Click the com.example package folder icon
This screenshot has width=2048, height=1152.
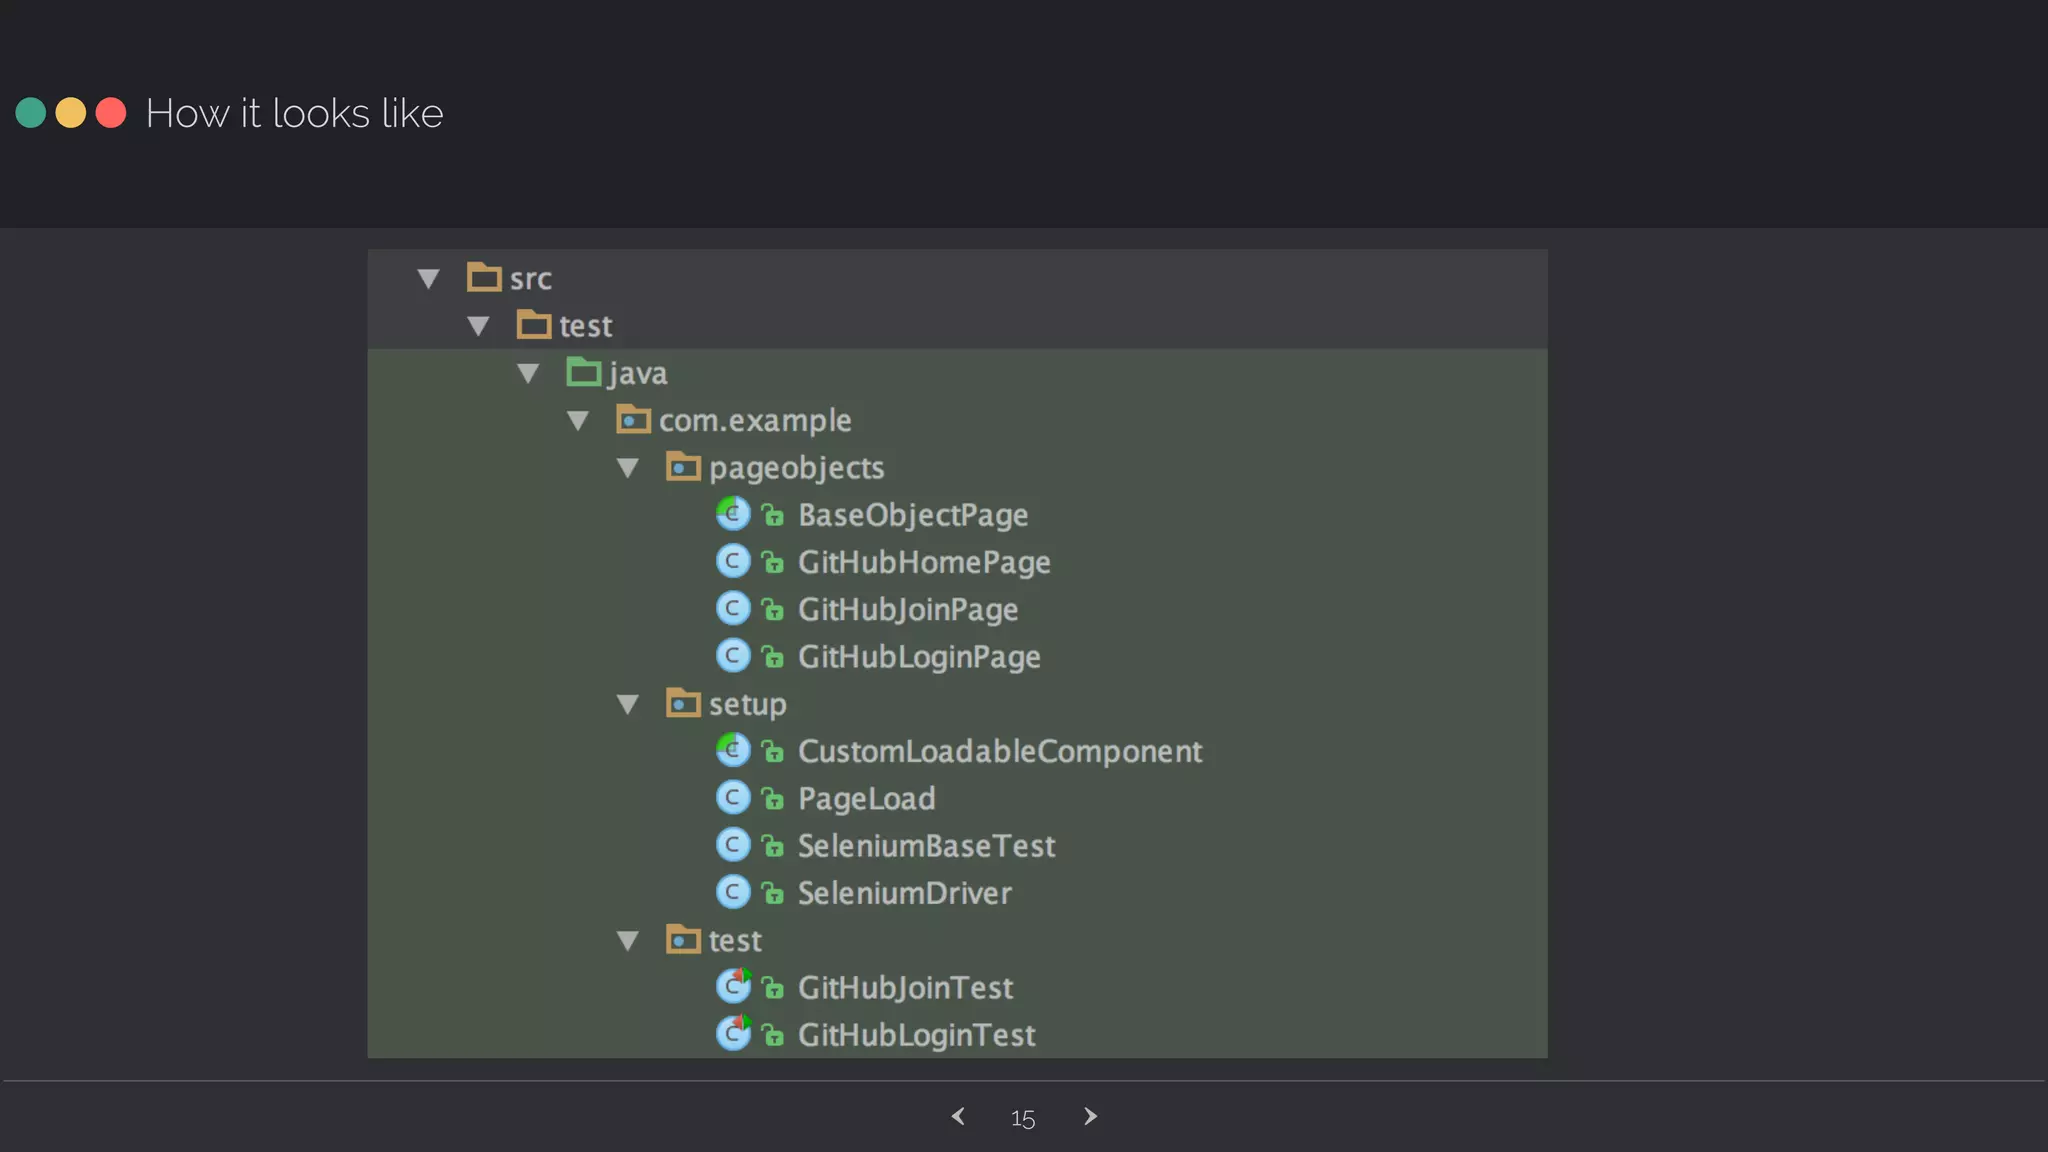coord(633,419)
